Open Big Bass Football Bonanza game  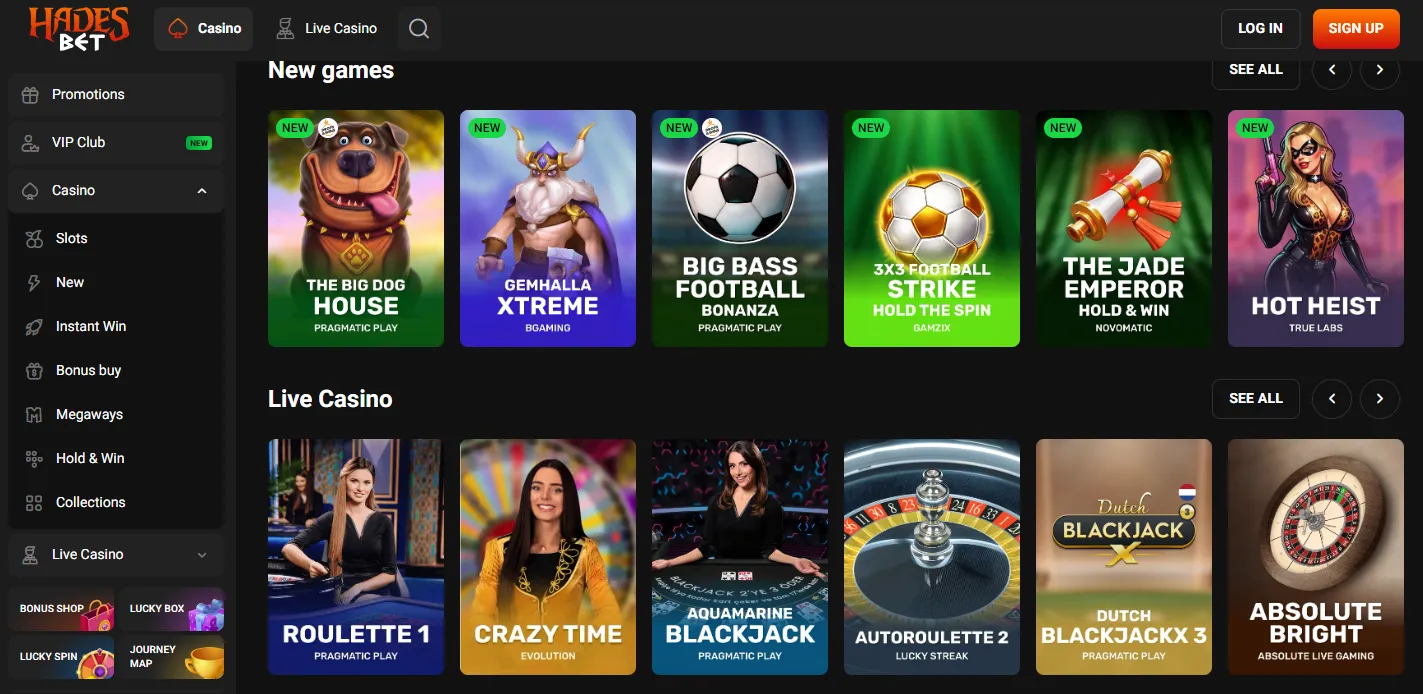coord(740,228)
